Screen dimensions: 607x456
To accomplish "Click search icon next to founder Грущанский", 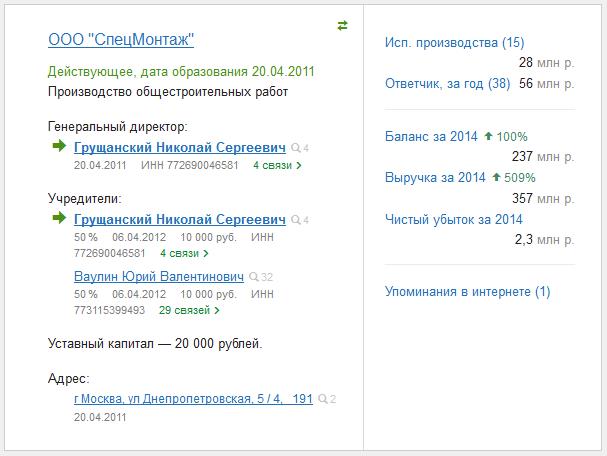I will click(x=296, y=220).
